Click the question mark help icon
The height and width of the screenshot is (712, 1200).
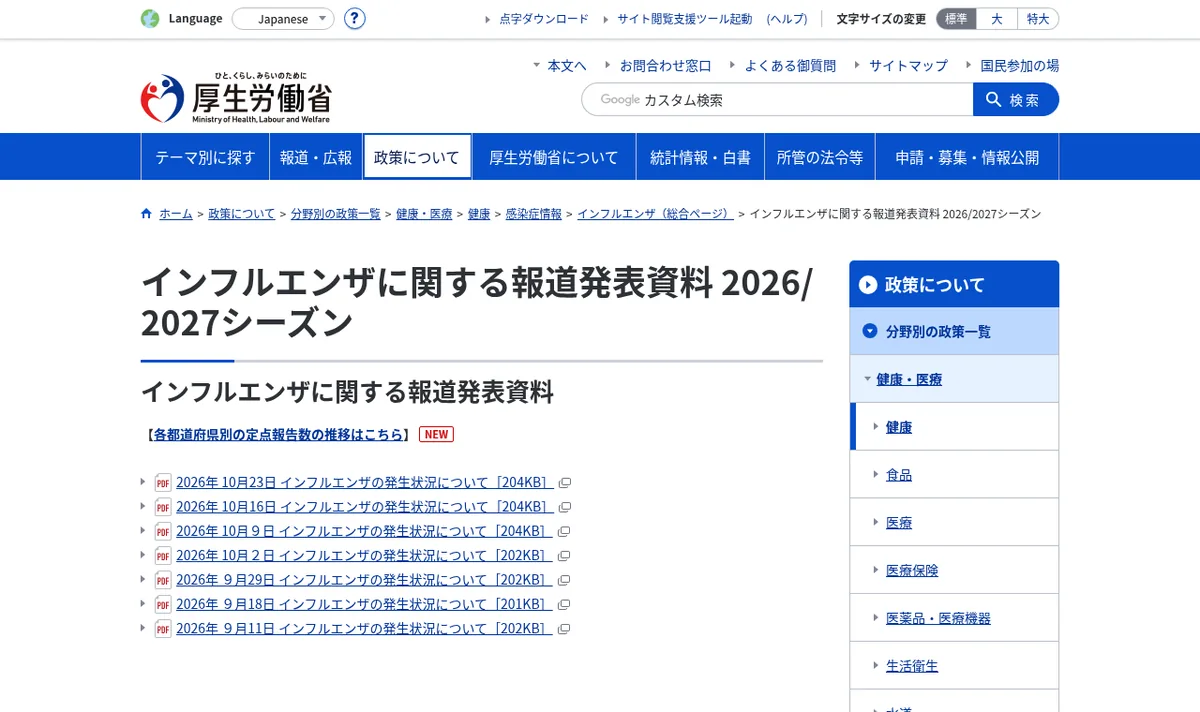click(x=354, y=18)
